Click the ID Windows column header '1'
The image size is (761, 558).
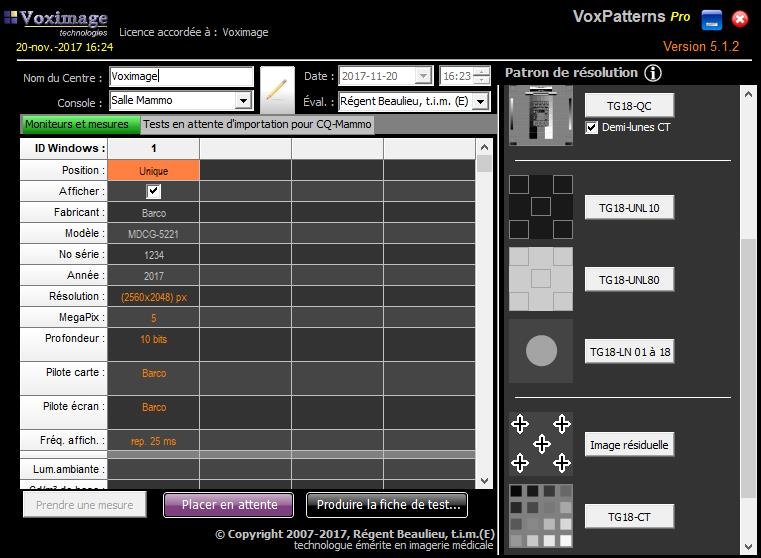[153, 148]
